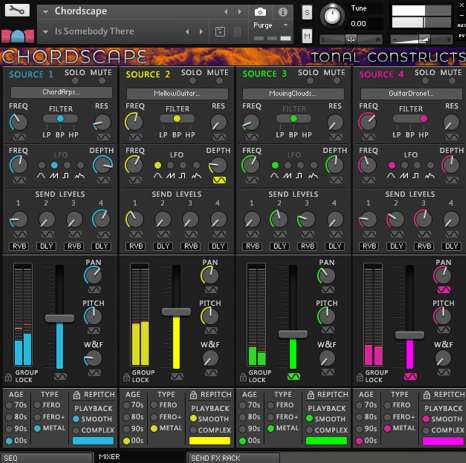The width and height of the screenshot is (466, 463).
Task: Click the header pan slider
Action: [351, 40]
